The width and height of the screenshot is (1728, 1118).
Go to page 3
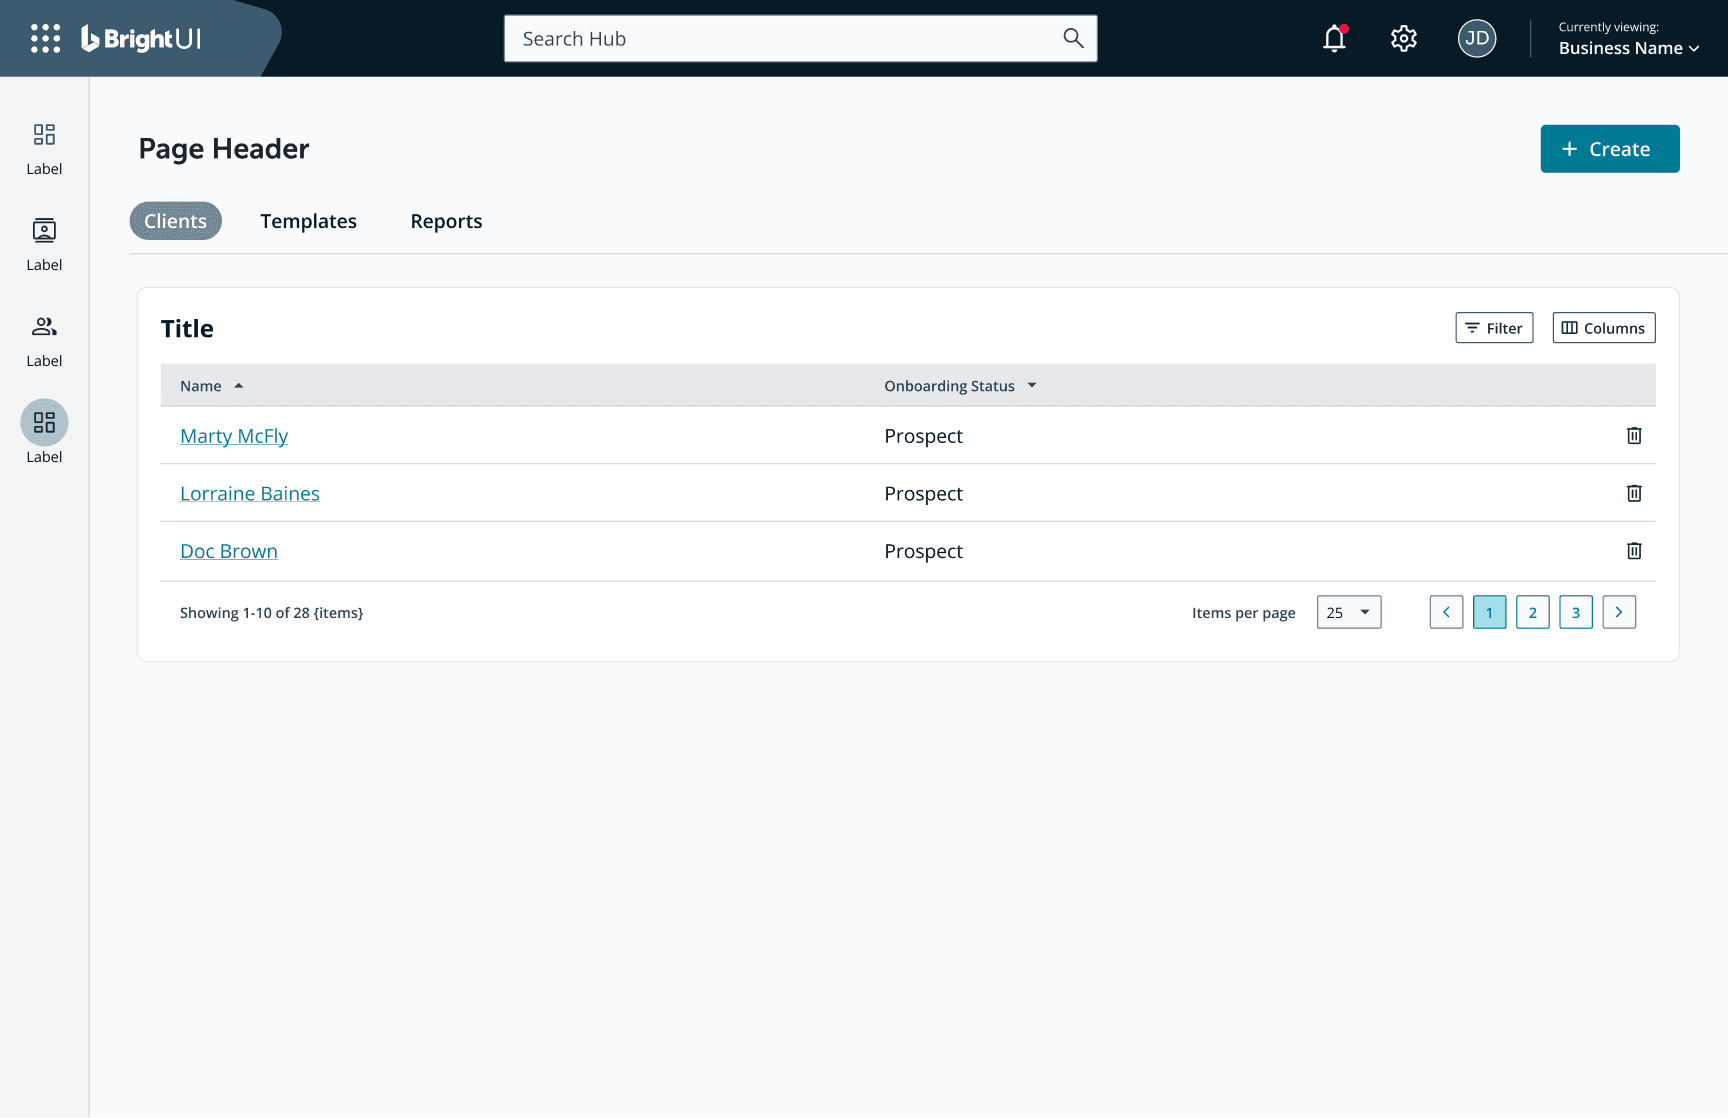click(1576, 612)
